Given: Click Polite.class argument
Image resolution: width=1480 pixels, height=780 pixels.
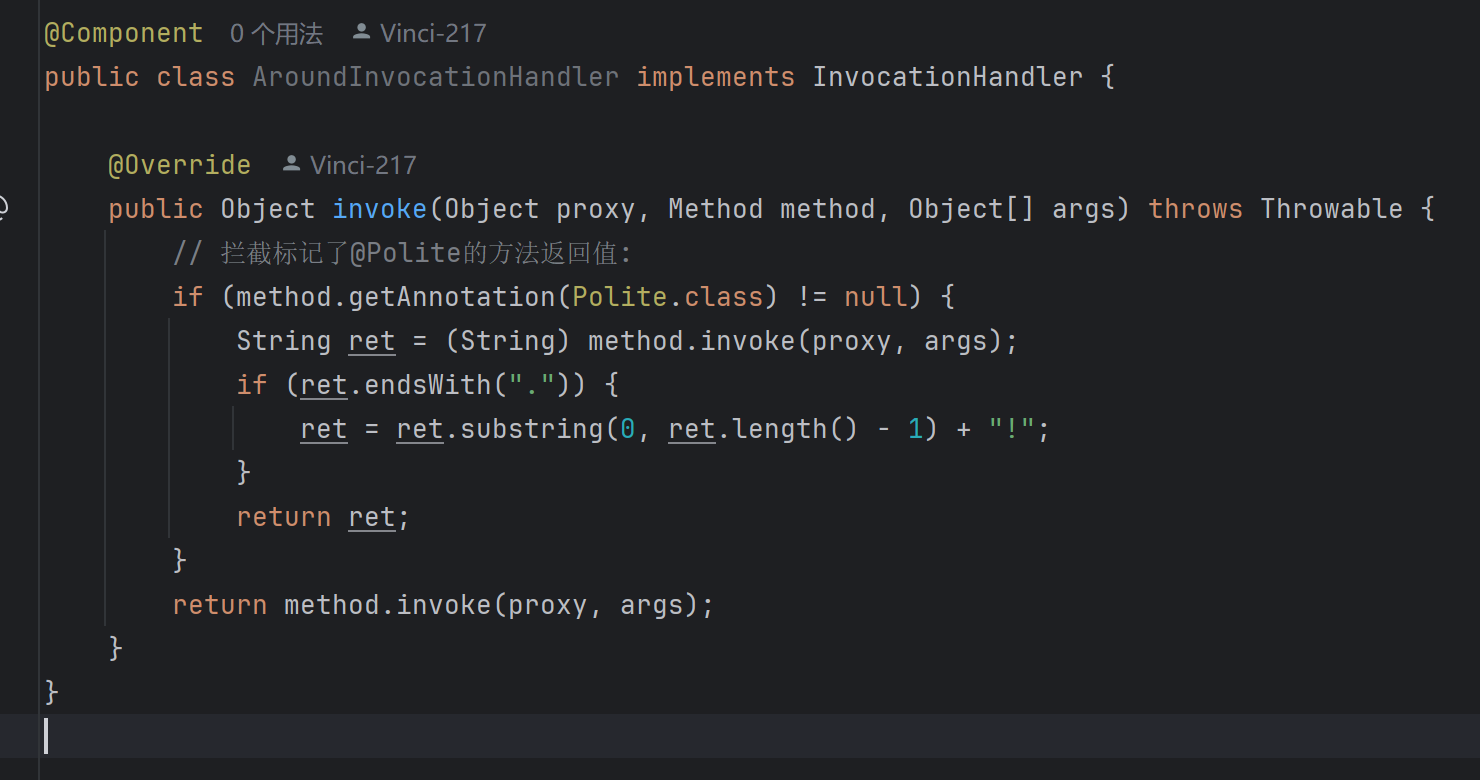Looking at the screenshot, I should (668, 297).
